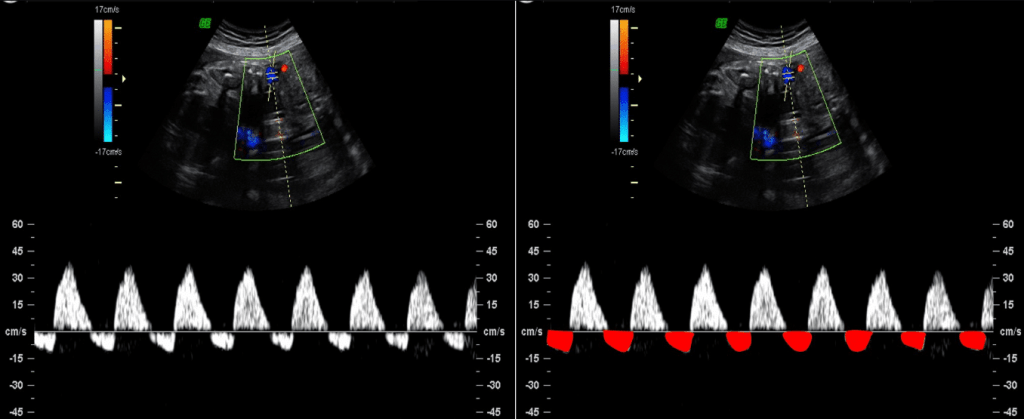
Task: Click the -45 label at far left axis
Action: coord(15,411)
